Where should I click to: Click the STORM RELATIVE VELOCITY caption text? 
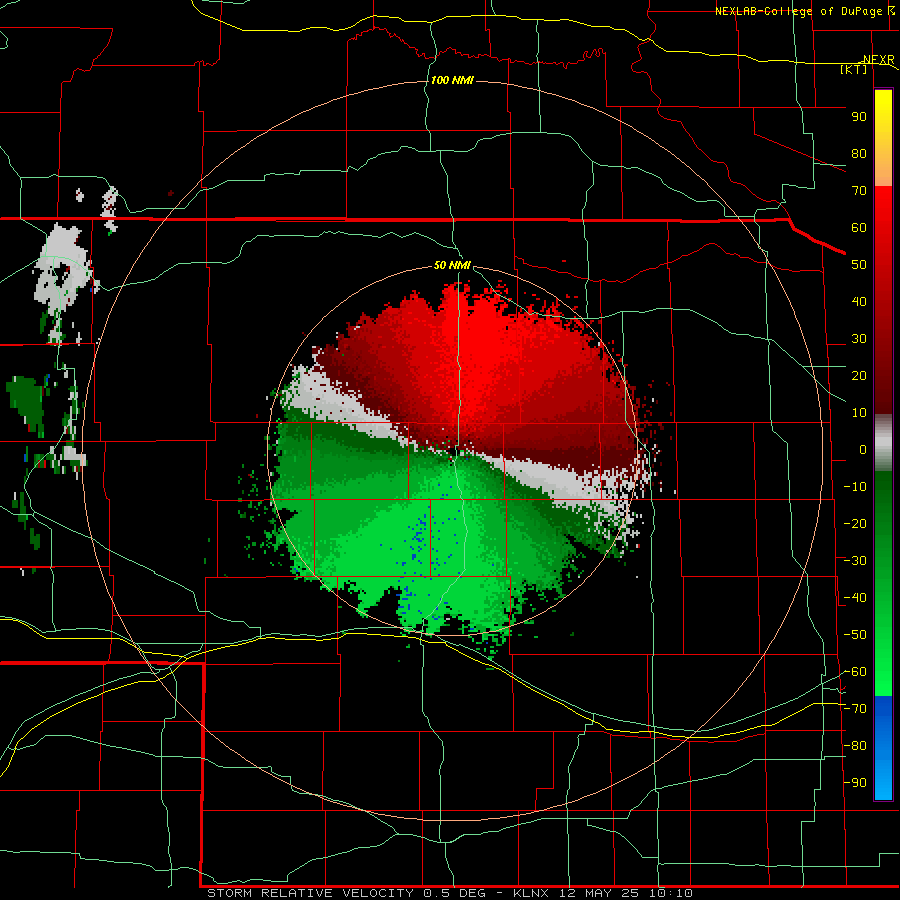click(x=310, y=893)
